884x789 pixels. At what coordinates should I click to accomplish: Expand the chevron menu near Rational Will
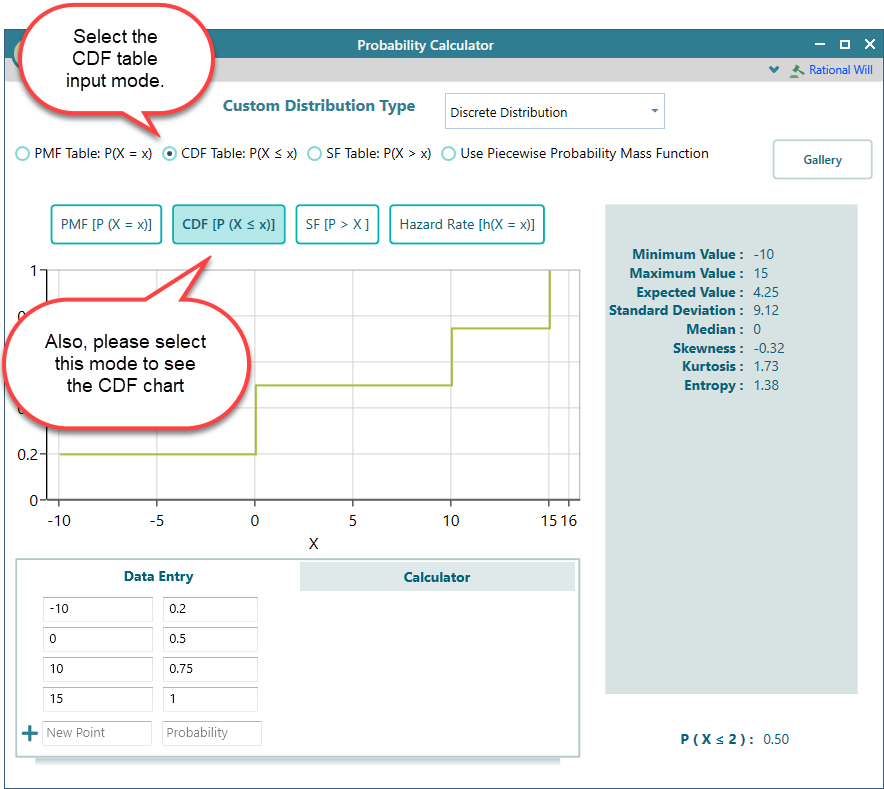click(x=773, y=70)
